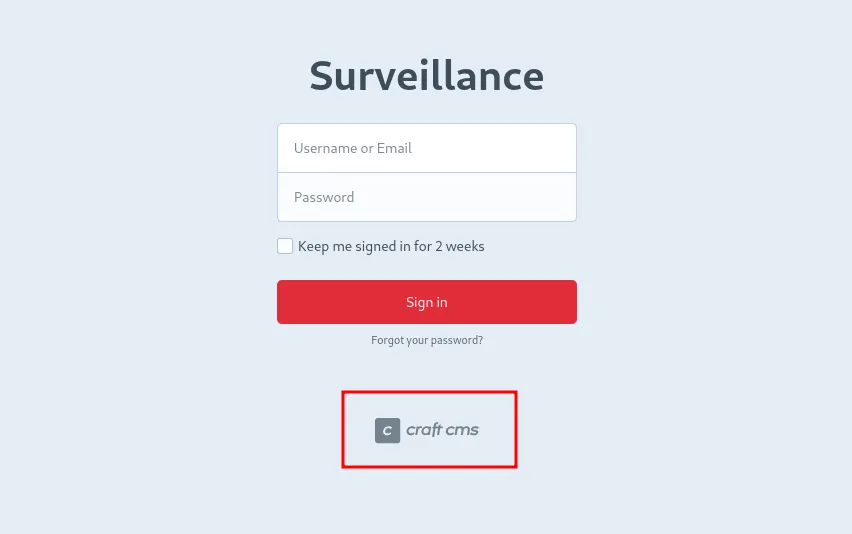The height and width of the screenshot is (534, 852).
Task: Focus the Username or Email field
Action: (x=427, y=148)
